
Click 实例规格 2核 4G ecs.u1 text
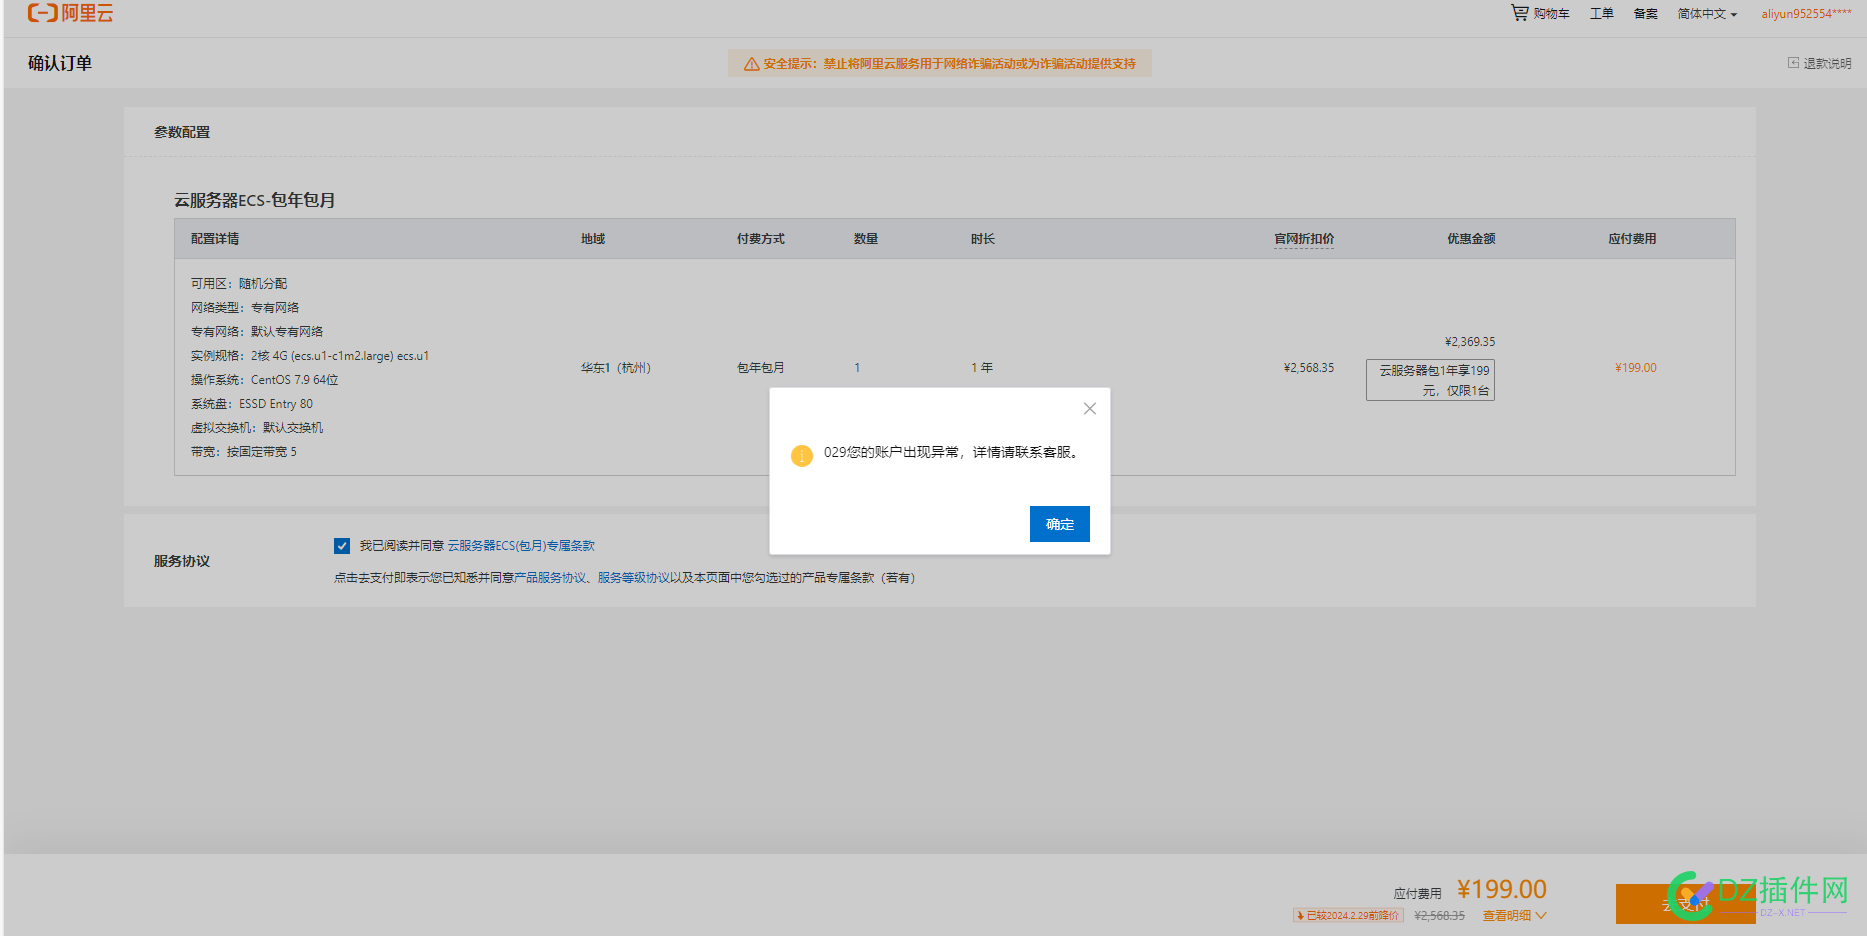(310, 356)
